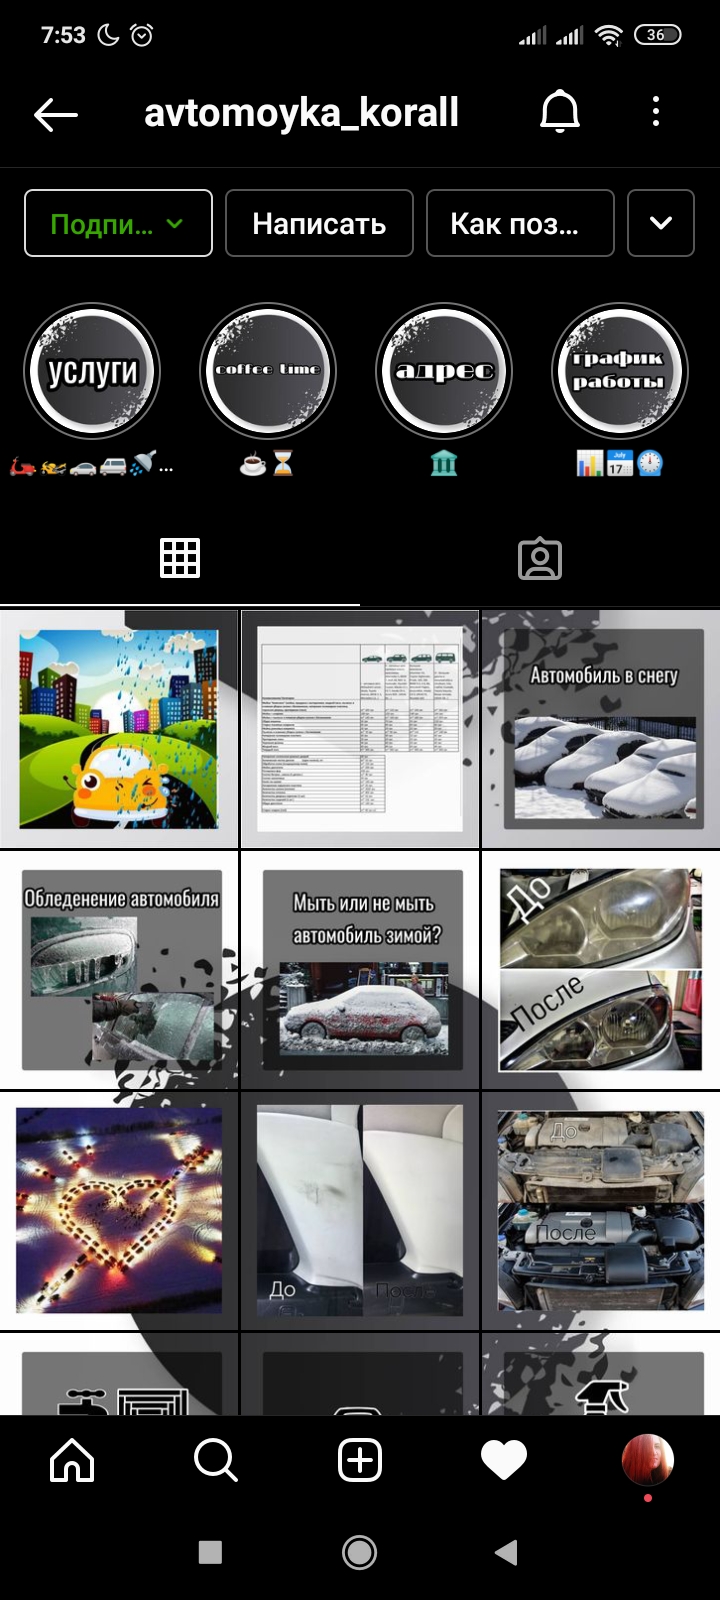This screenshot has height=1600, width=720.
Task: Open the услуги story highlight
Action: click(93, 372)
